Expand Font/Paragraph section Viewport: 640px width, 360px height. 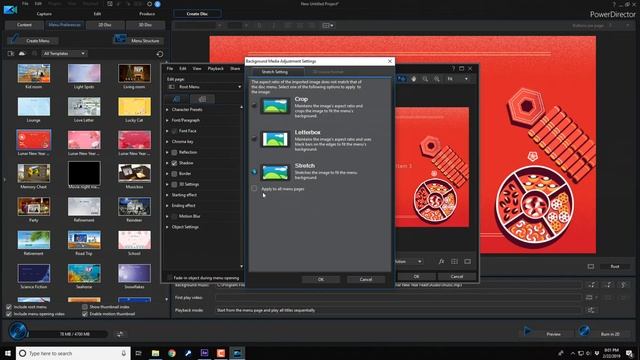167,120
